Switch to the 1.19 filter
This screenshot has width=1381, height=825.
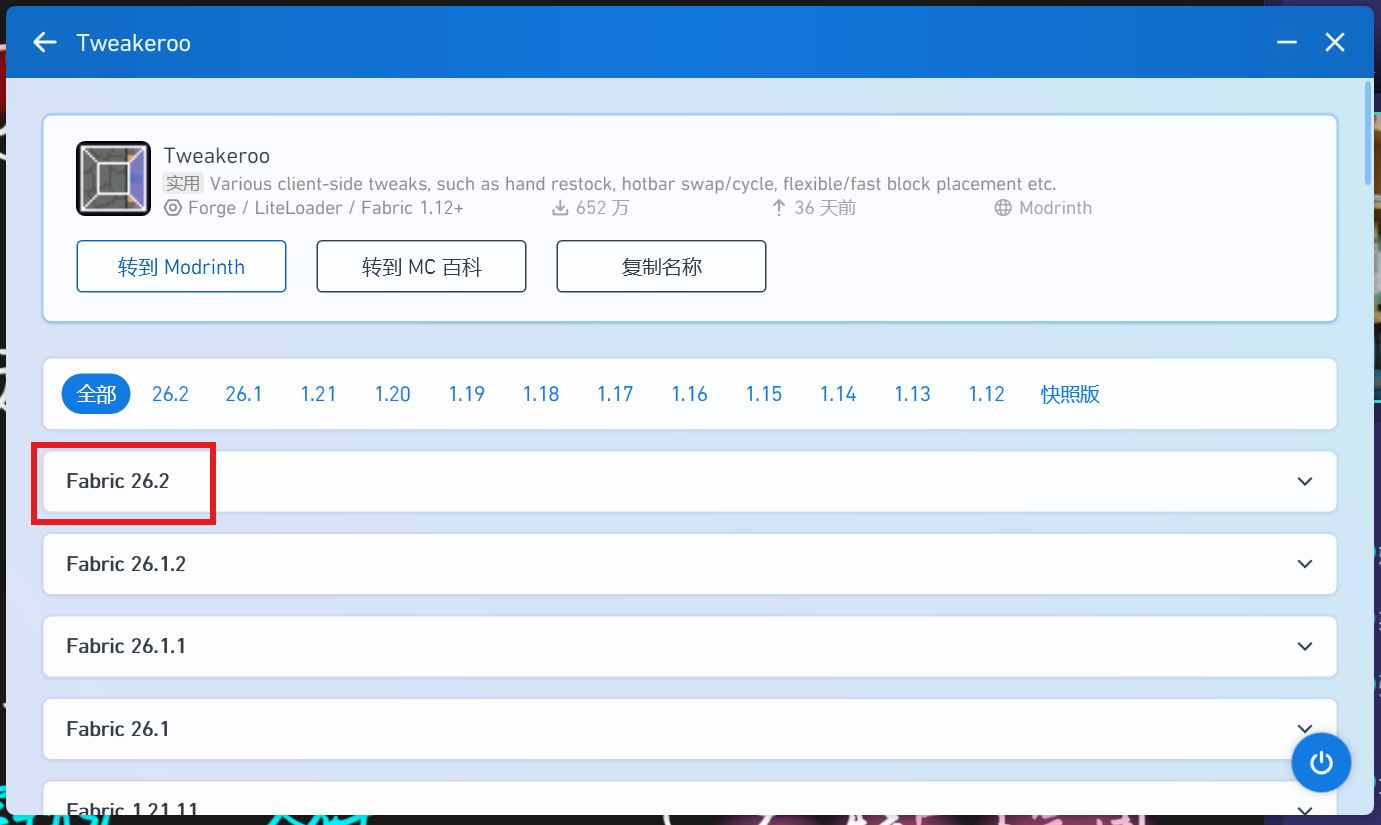[x=466, y=394]
